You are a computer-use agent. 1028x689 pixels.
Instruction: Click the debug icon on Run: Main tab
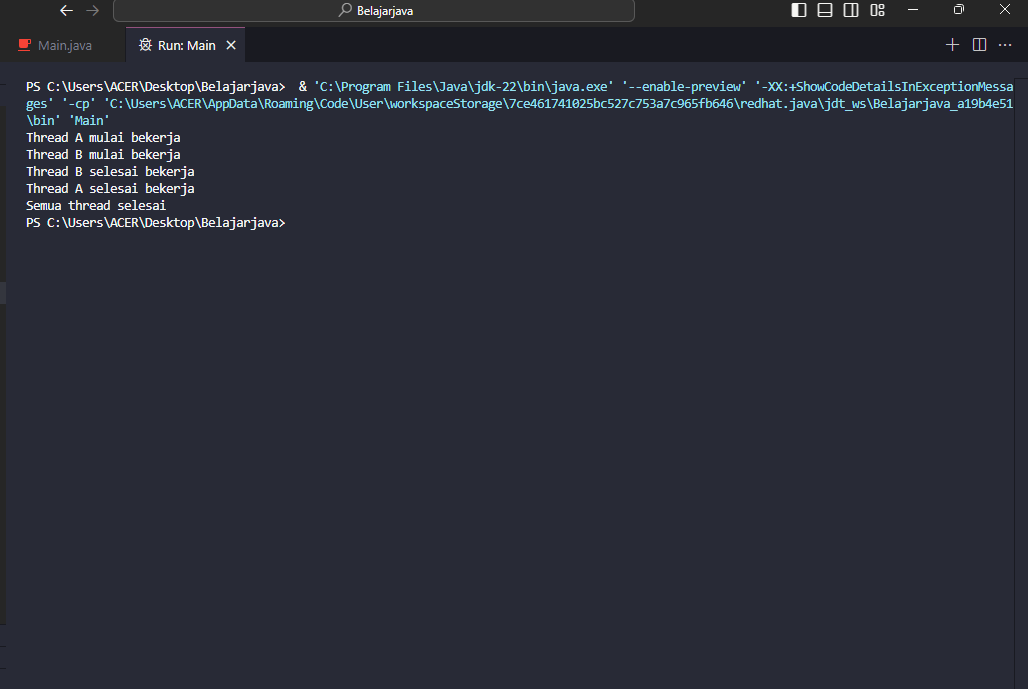click(x=145, y=45)
